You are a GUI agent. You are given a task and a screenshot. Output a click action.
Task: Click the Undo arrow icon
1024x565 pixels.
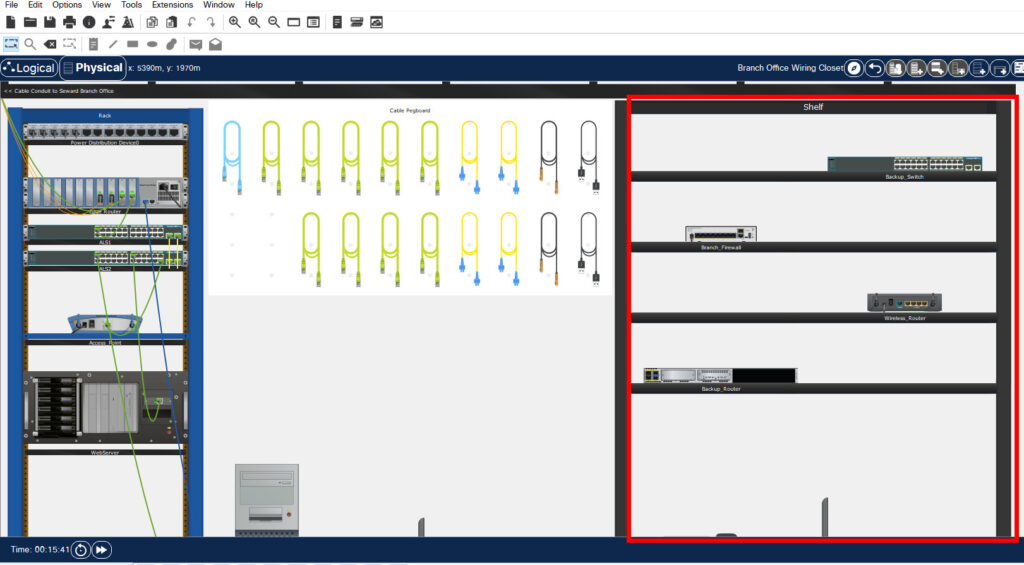click(x=191, y=22)
